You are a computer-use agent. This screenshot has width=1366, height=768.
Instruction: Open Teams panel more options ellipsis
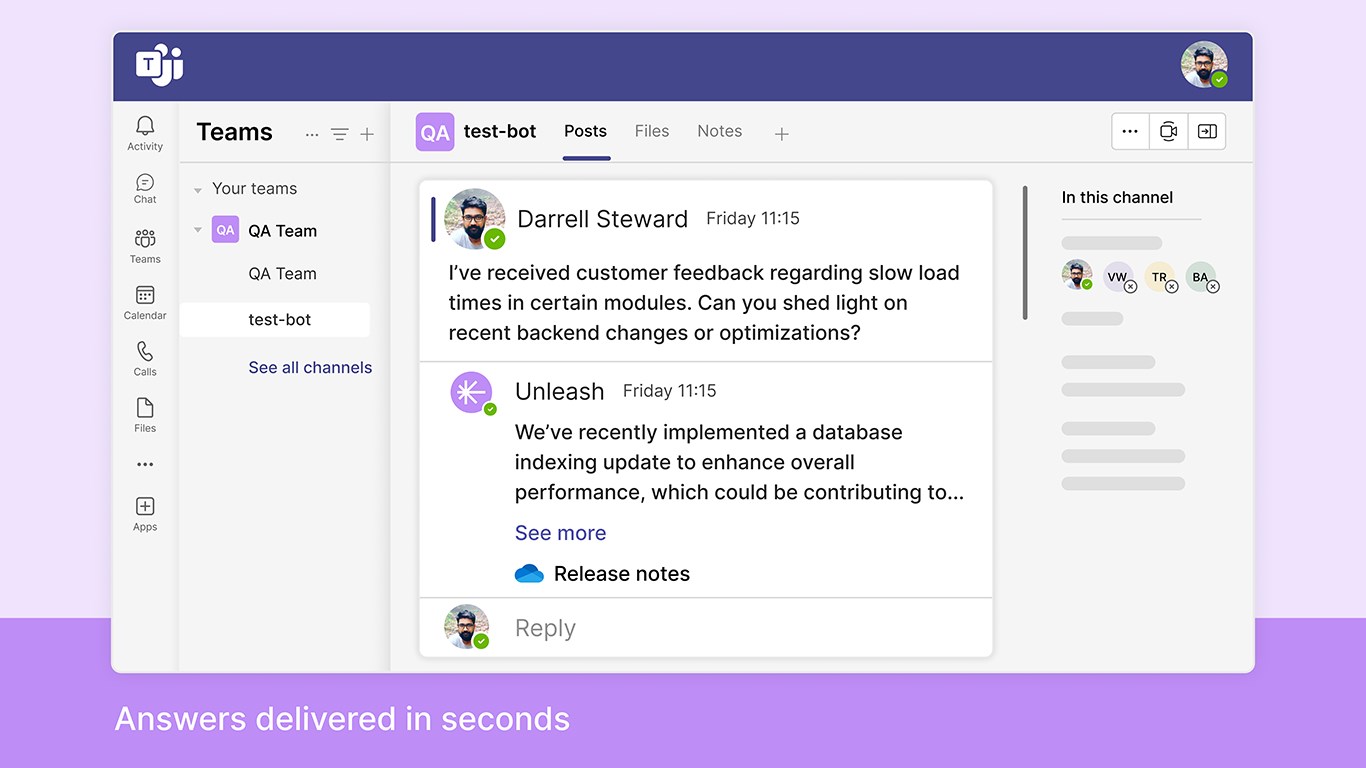(312, 134)
